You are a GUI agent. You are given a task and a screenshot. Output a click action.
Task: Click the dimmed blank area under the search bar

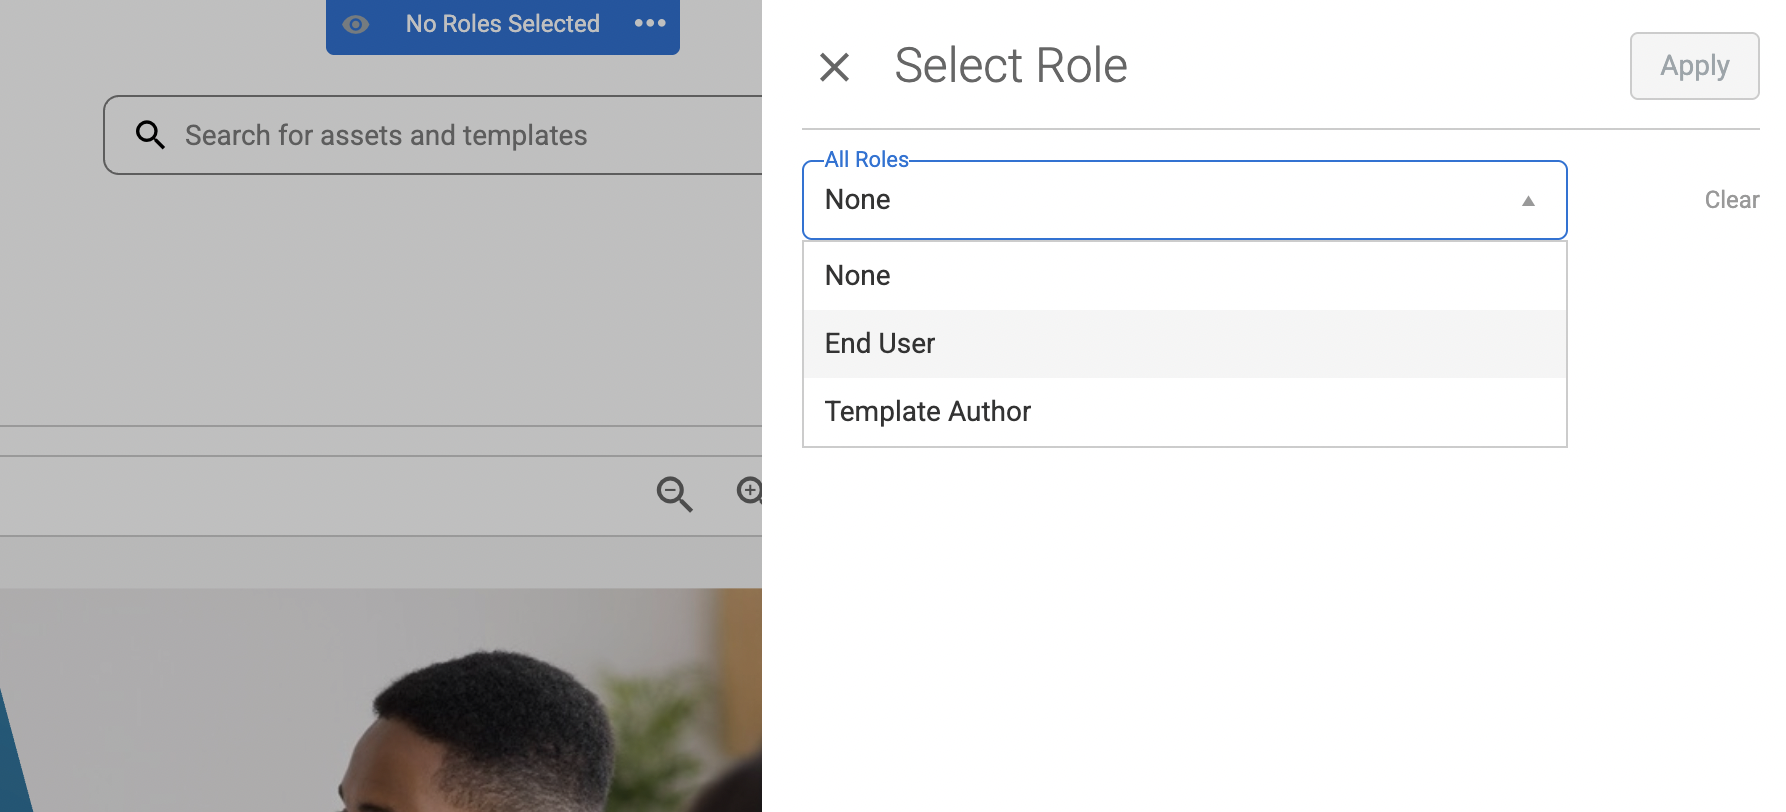point(380,300)
